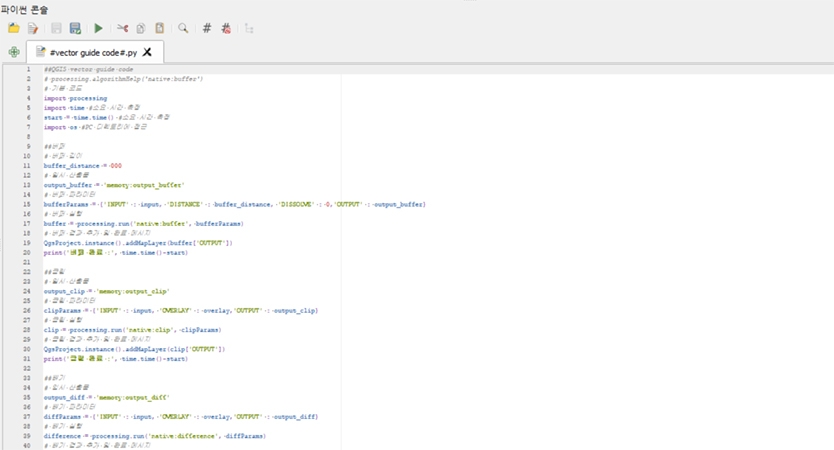
Task: Click the output_diff = 'memory:output_diff' line
Action: coord(106,398)
